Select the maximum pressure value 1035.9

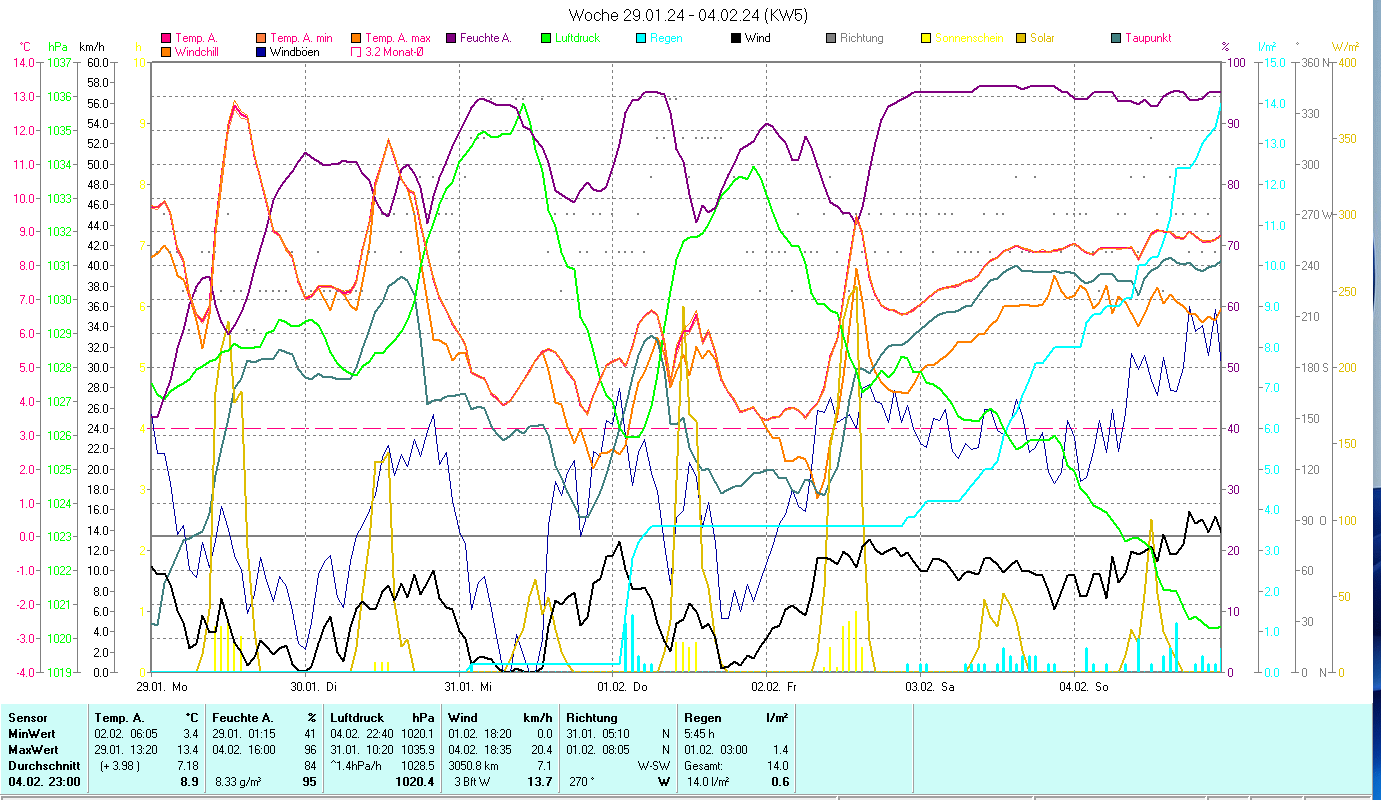click(x=417, y=750)
